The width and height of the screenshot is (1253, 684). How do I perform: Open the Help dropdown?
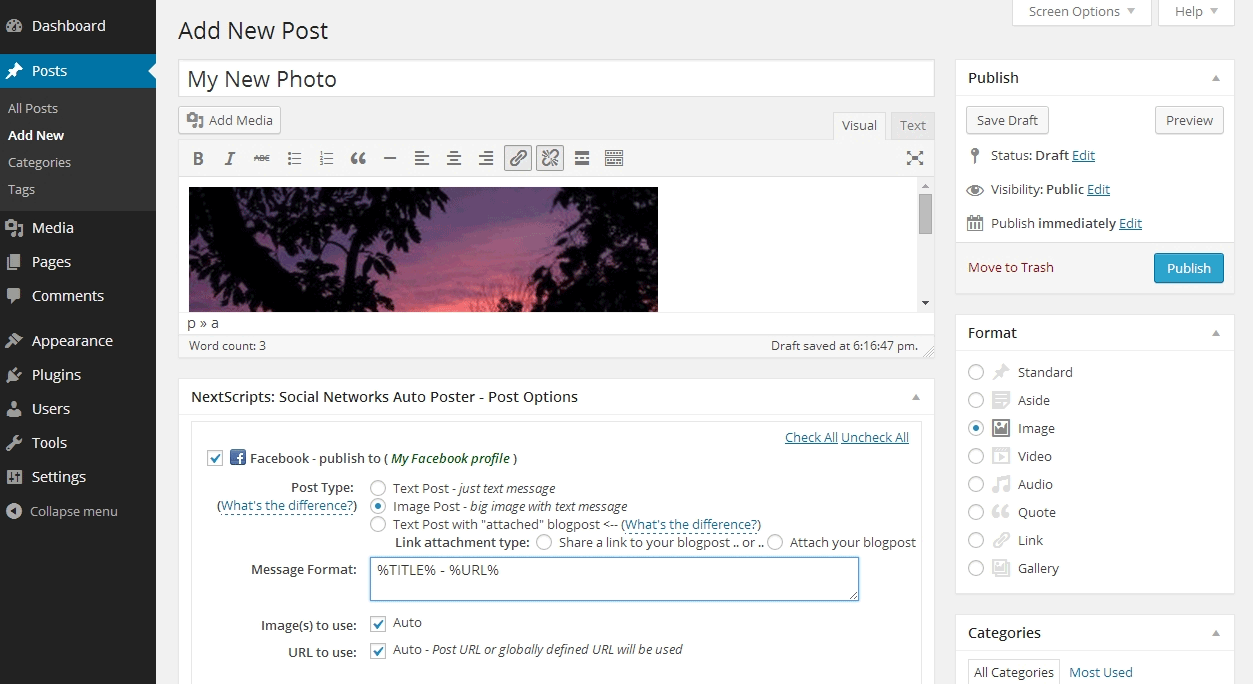1196,12
